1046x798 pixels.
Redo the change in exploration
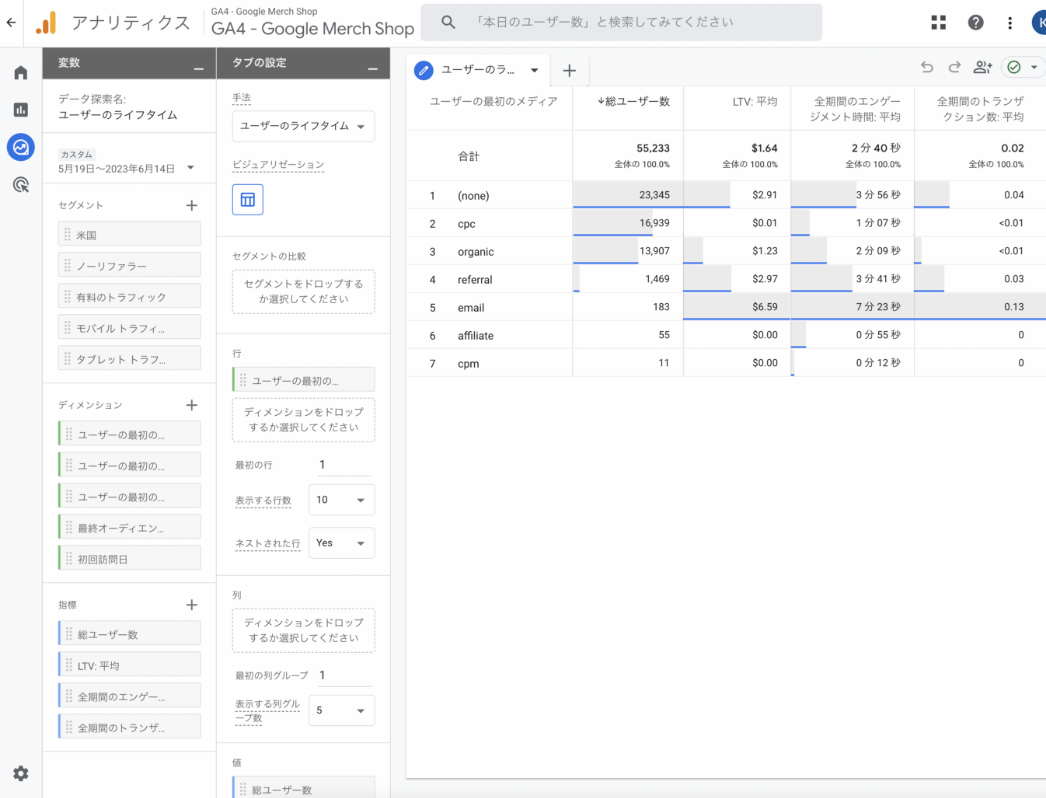pos(954,67)
